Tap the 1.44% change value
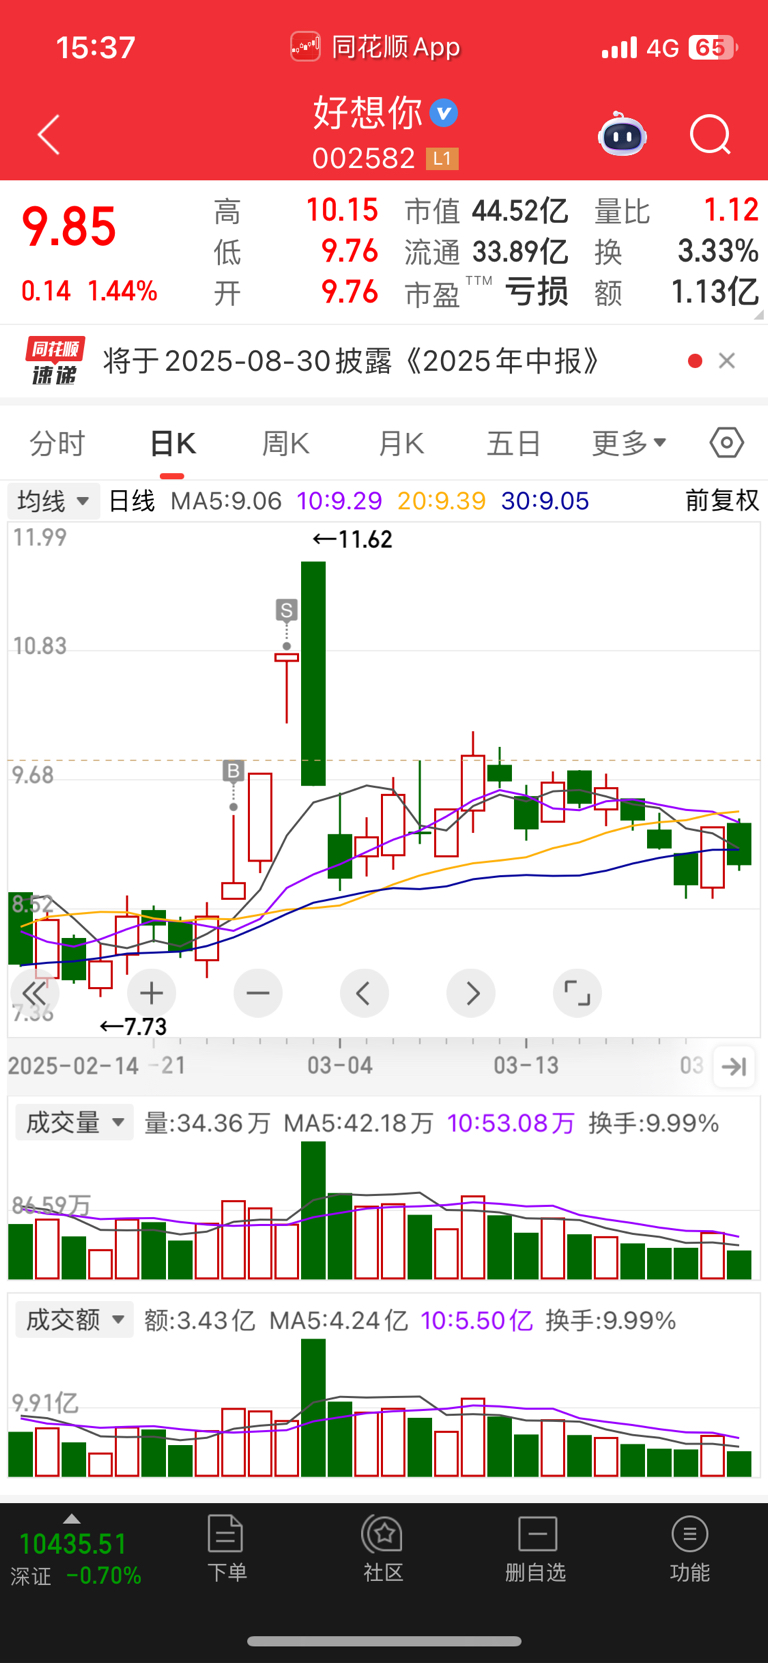 [122, 292]
